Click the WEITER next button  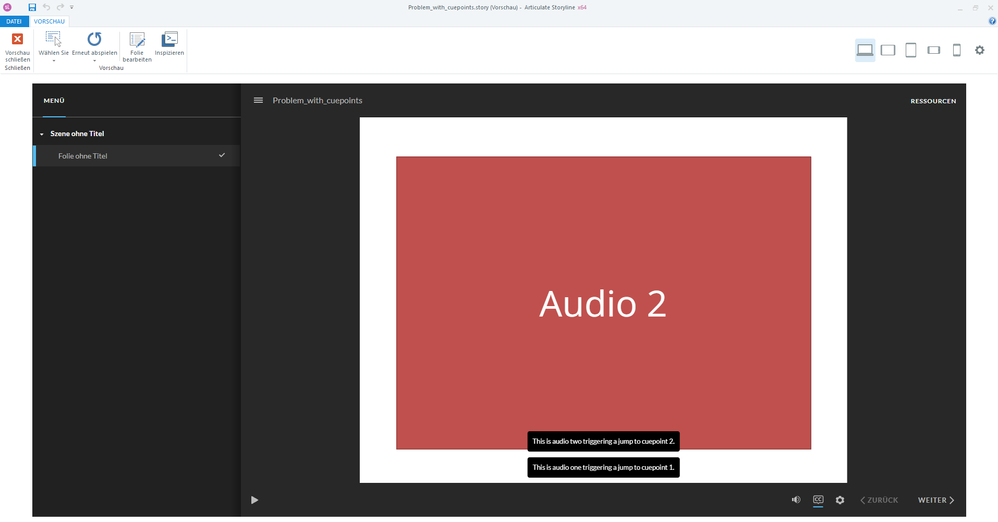(936, 500)
